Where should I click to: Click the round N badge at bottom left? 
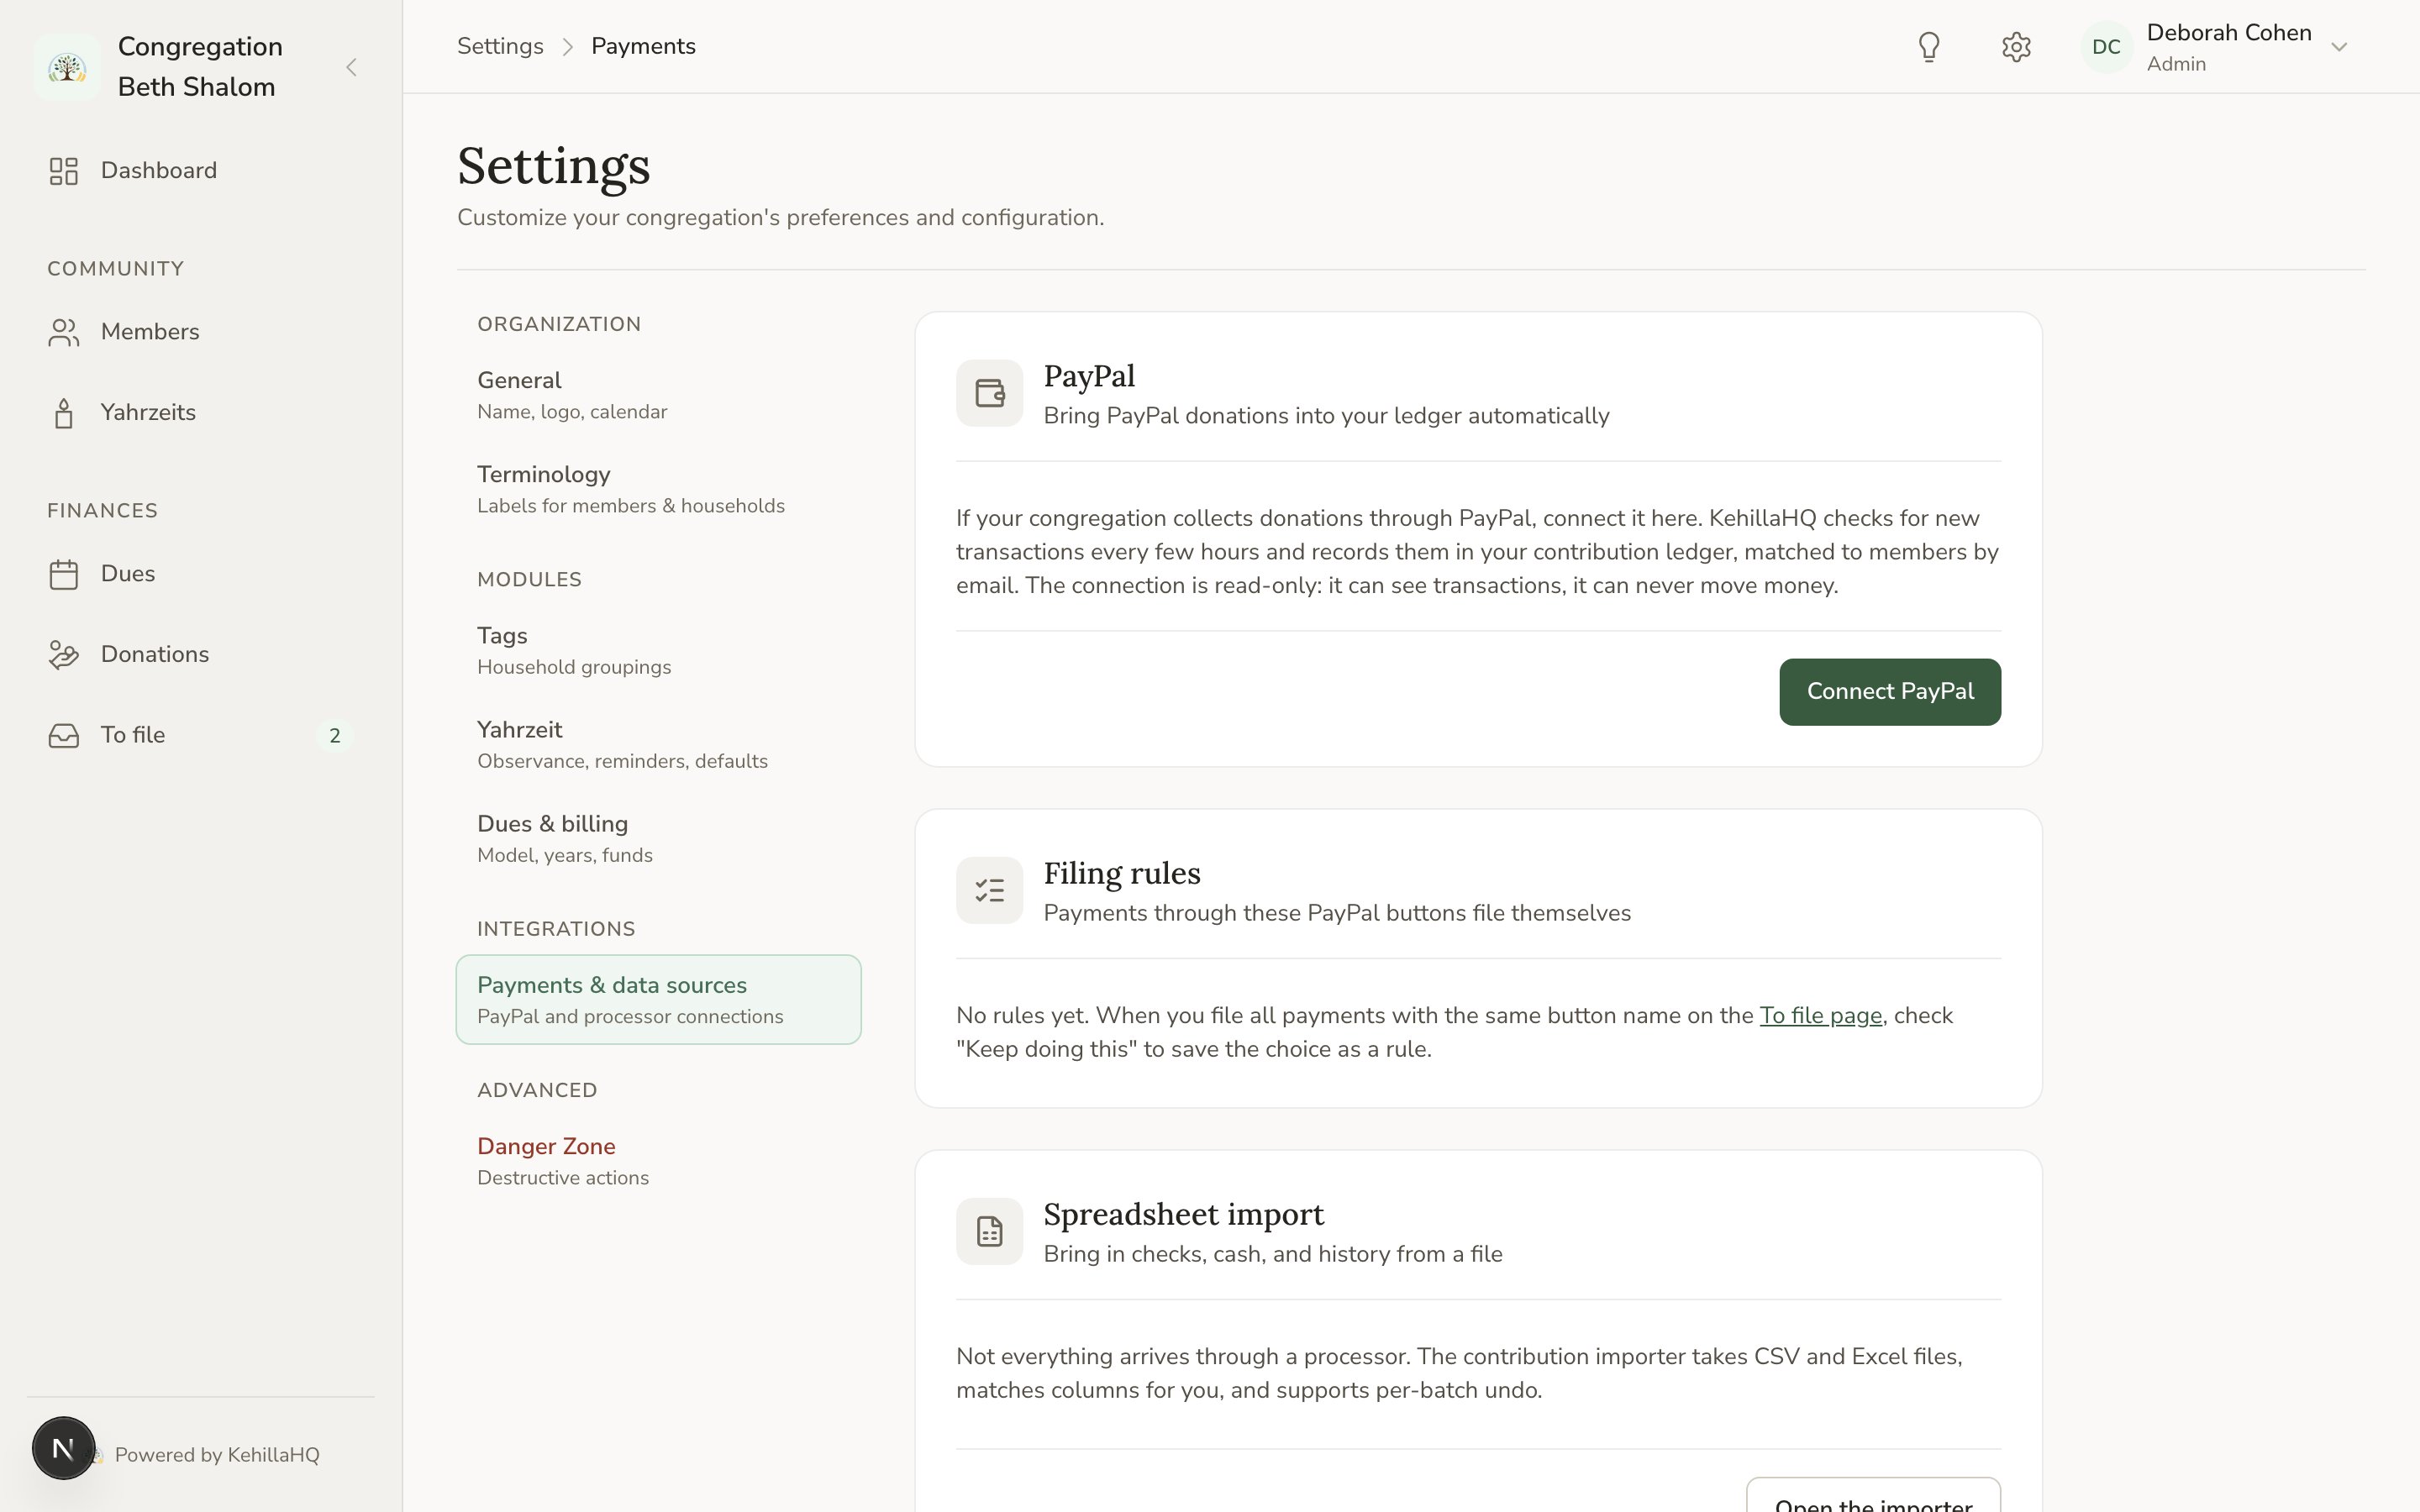[63, 1448]
